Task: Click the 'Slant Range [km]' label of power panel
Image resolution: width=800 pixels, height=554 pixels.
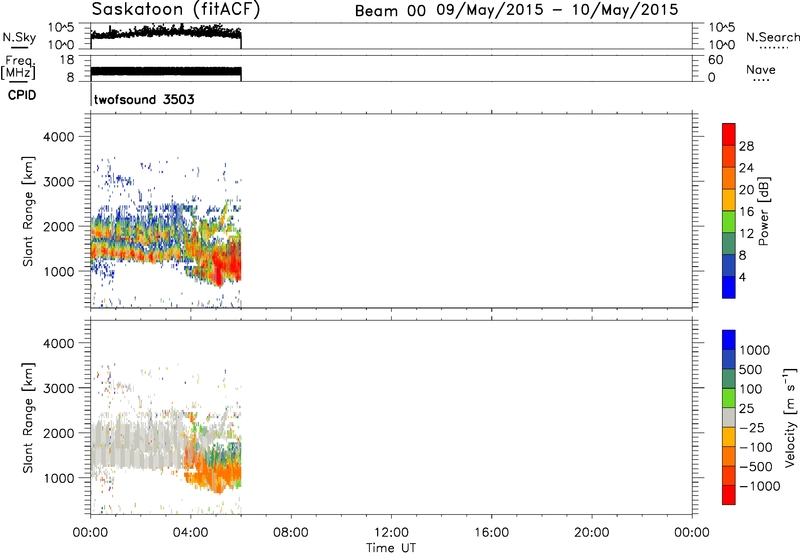Action: click(28, 211)
